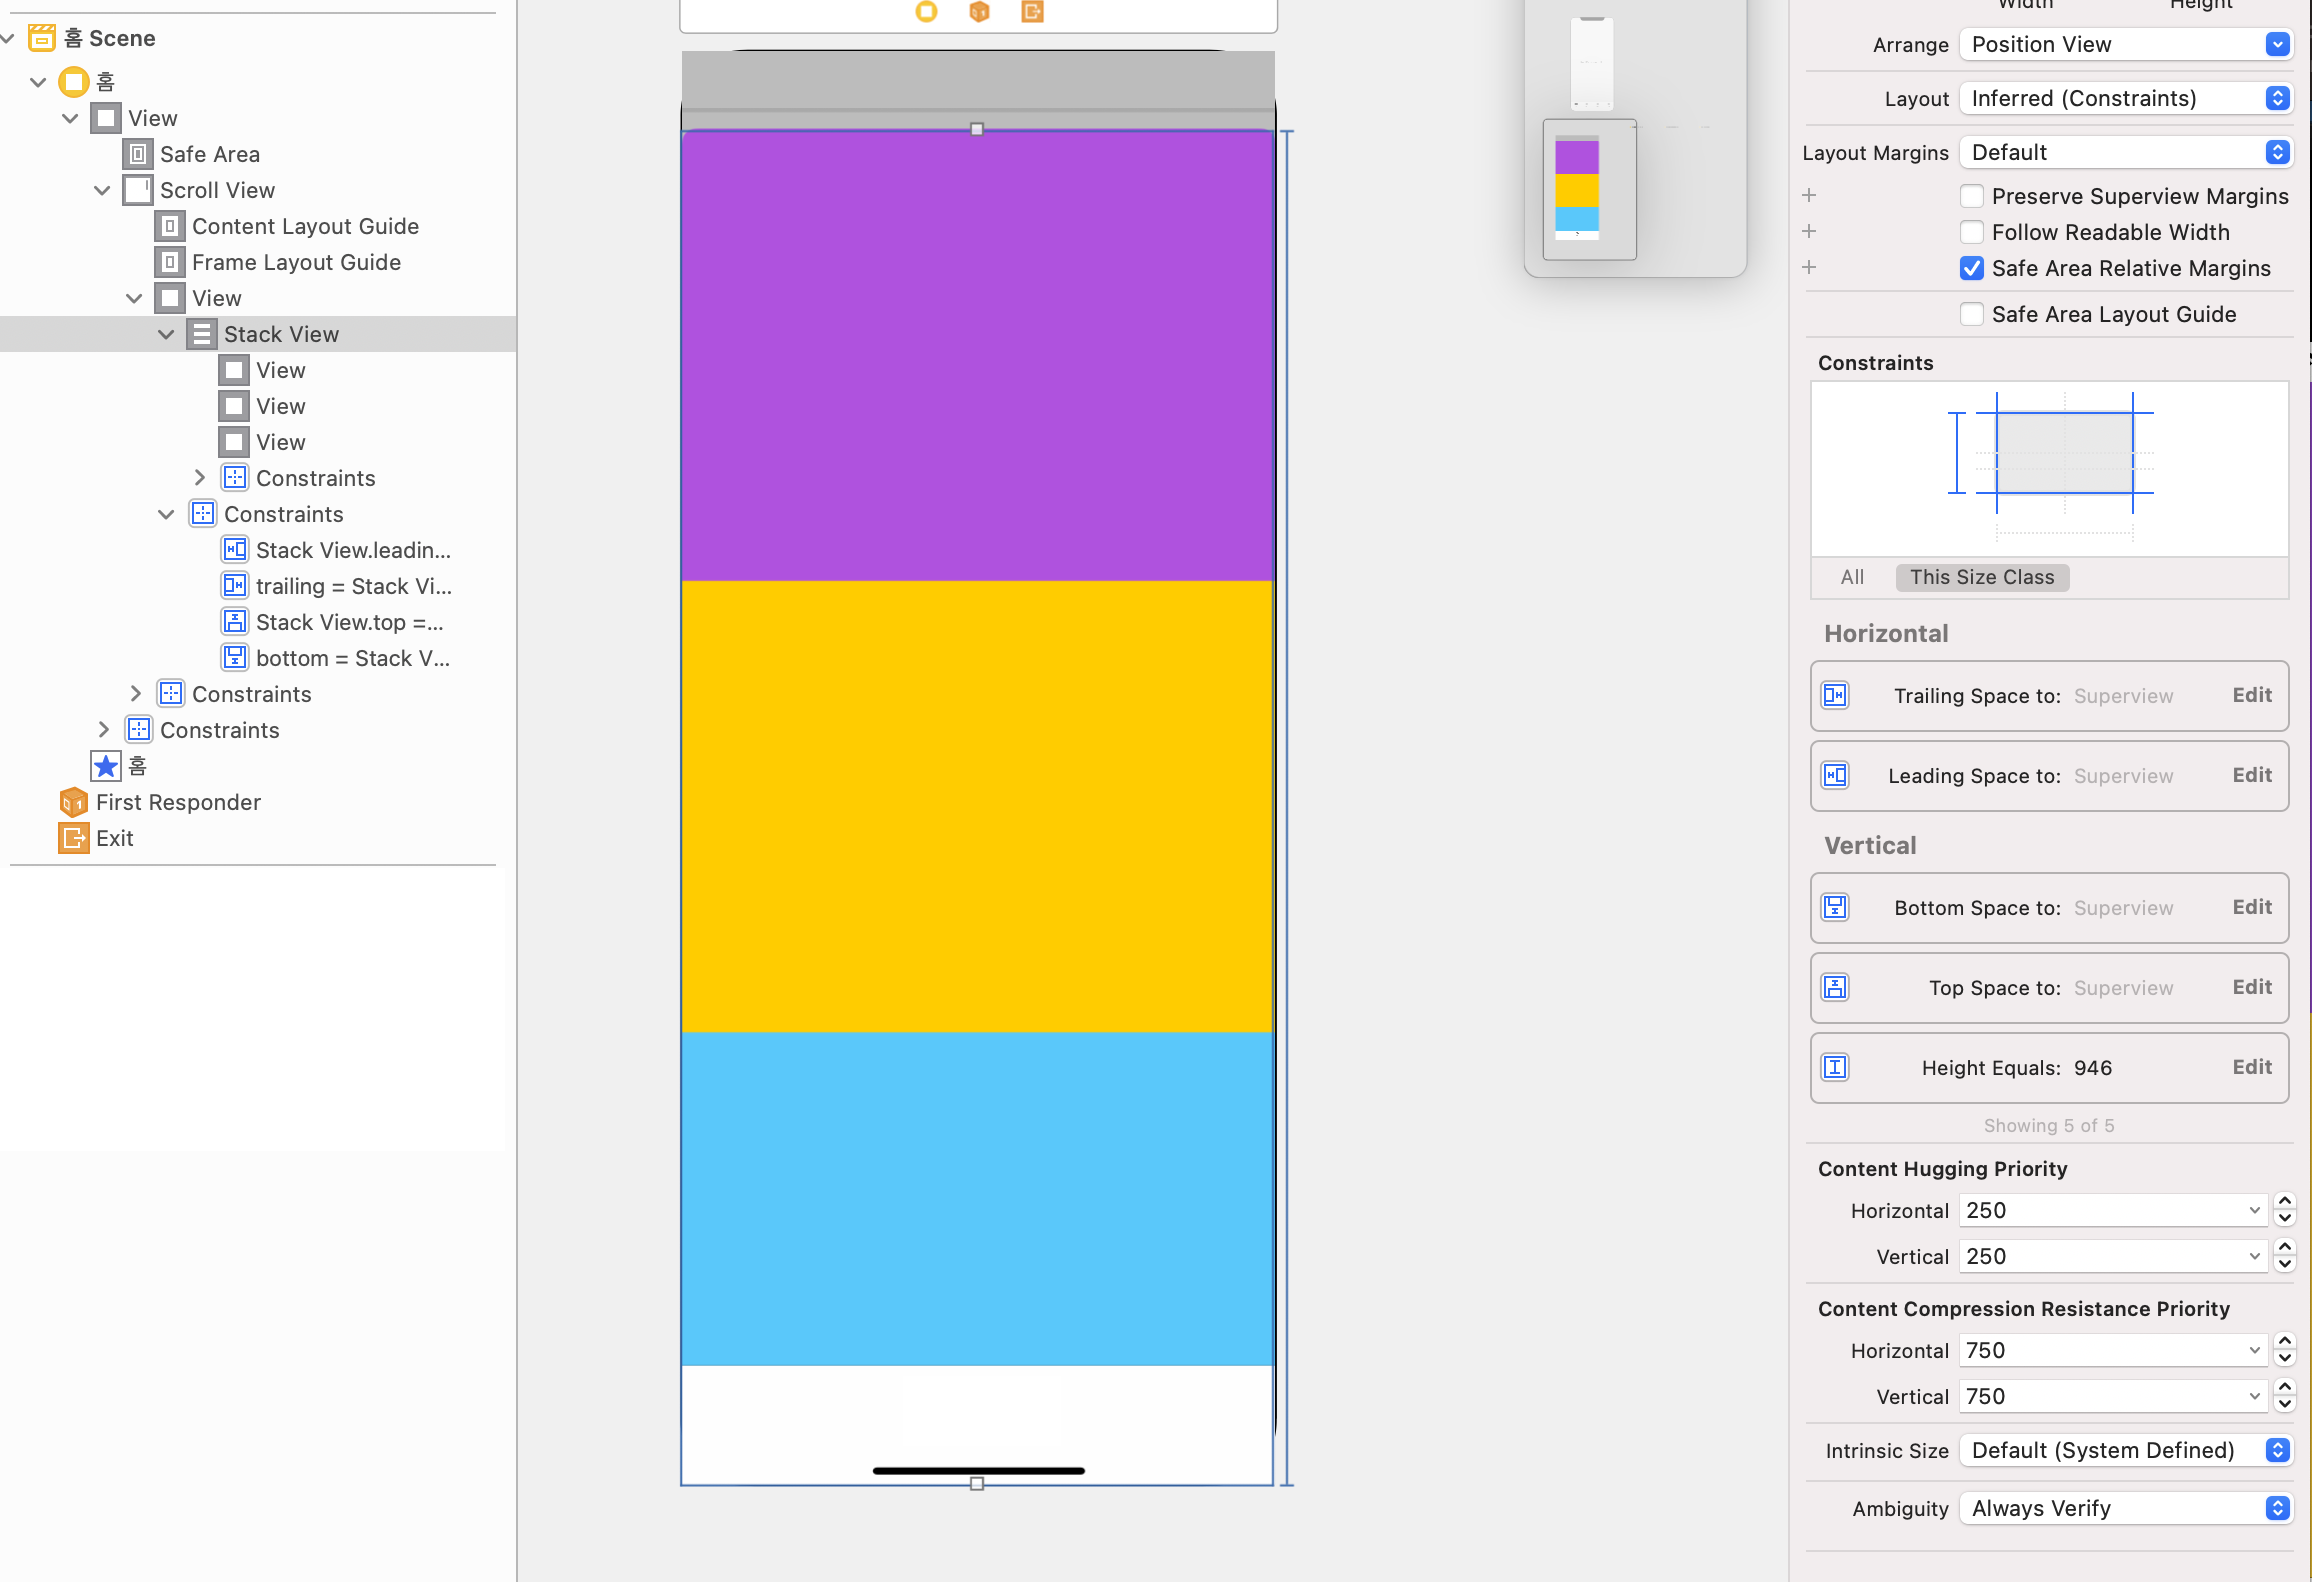Click the minimap thumbnail of the scene
The height and width of the screenshot is (1582, 2312).
pos(1589,189)
